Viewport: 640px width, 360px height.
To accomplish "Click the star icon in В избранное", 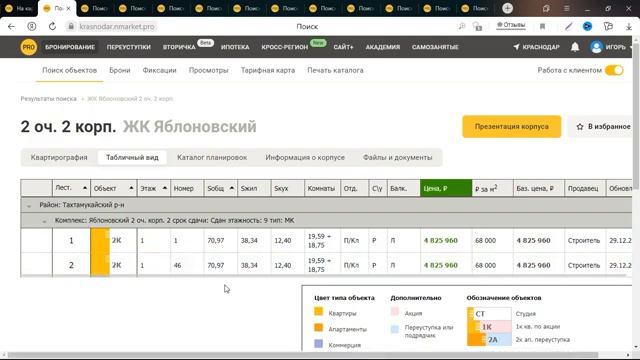I will coord(580,127).
